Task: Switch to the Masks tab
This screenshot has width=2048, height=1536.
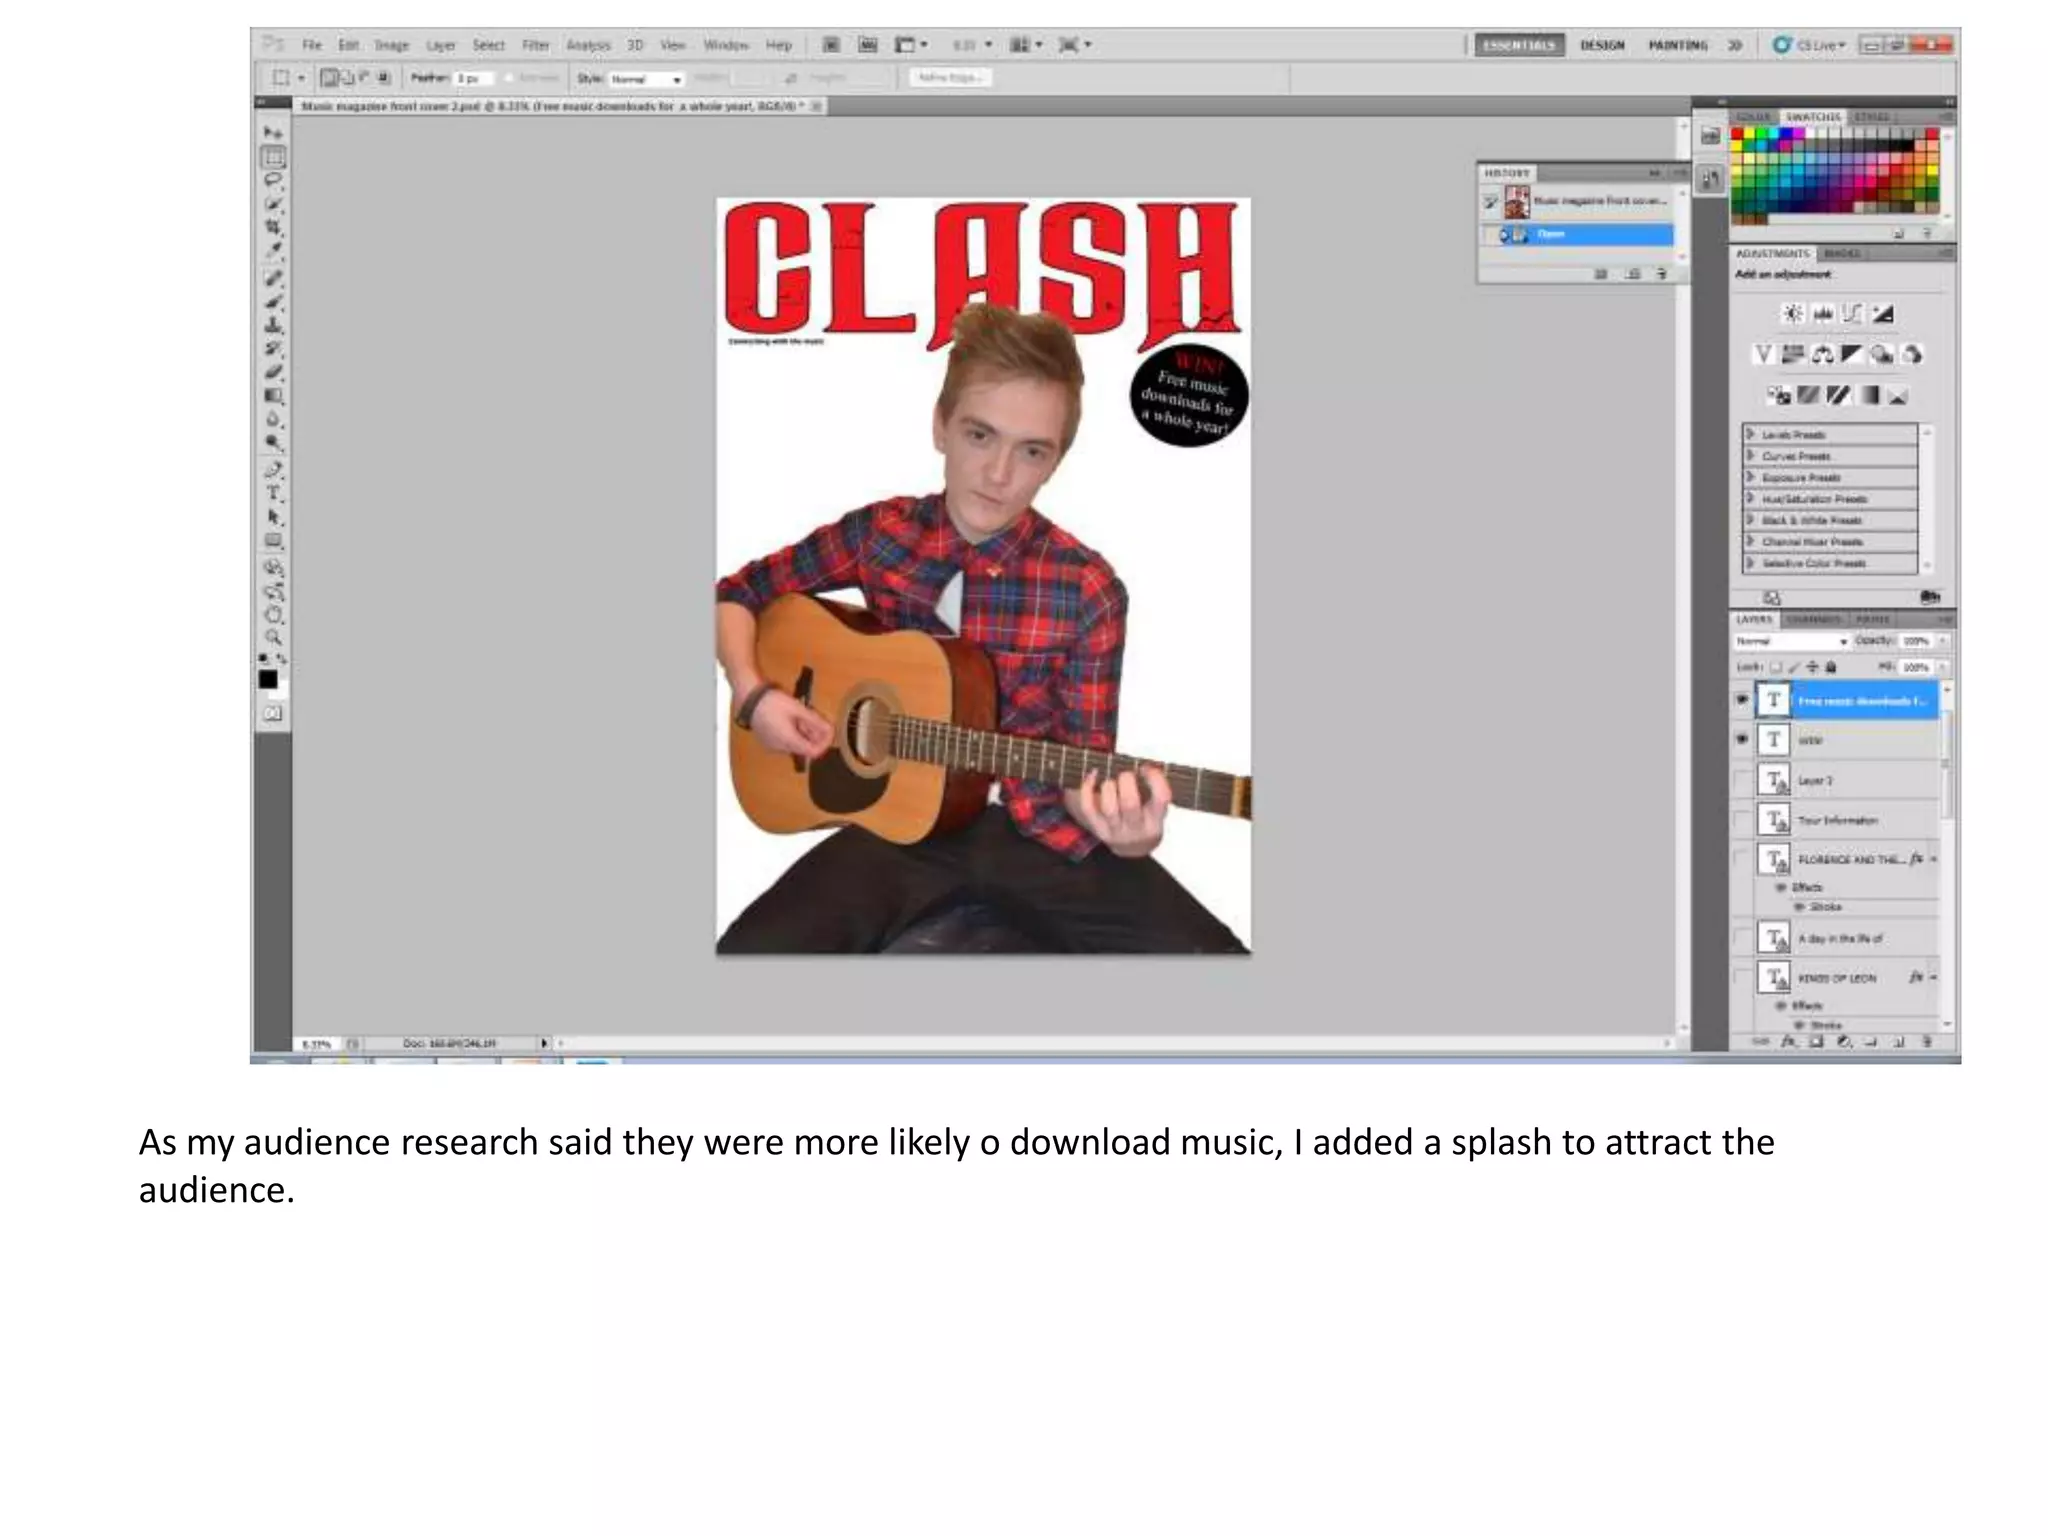Action: tap(1843, 254)
